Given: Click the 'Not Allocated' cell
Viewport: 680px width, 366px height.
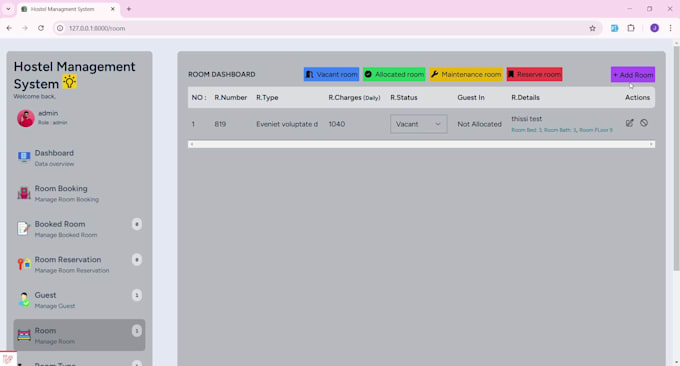Looking at the screenshot, I should 479,124.
